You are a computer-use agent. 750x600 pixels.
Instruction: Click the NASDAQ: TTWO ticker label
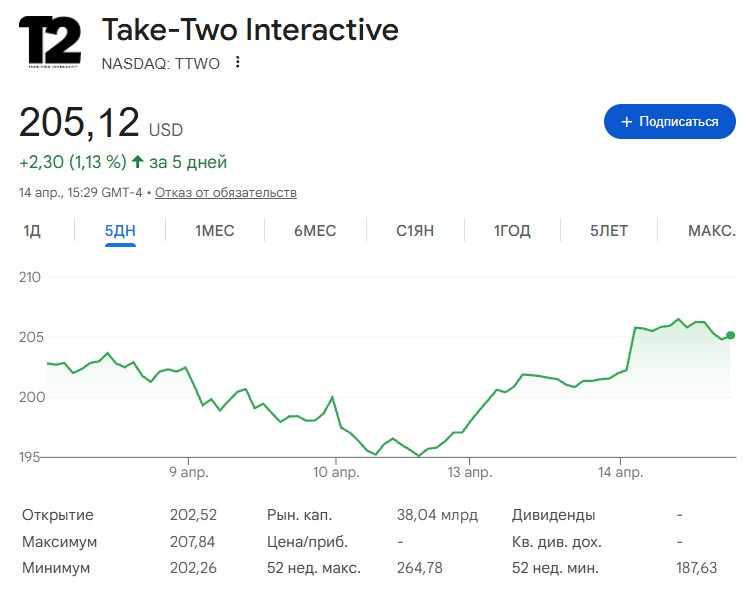[160, 62]
